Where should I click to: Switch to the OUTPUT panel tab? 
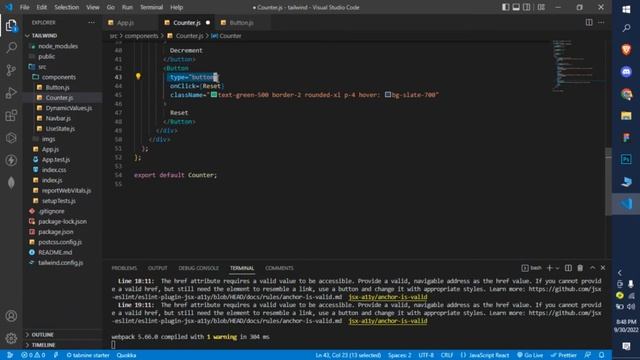tap(158, 268)
